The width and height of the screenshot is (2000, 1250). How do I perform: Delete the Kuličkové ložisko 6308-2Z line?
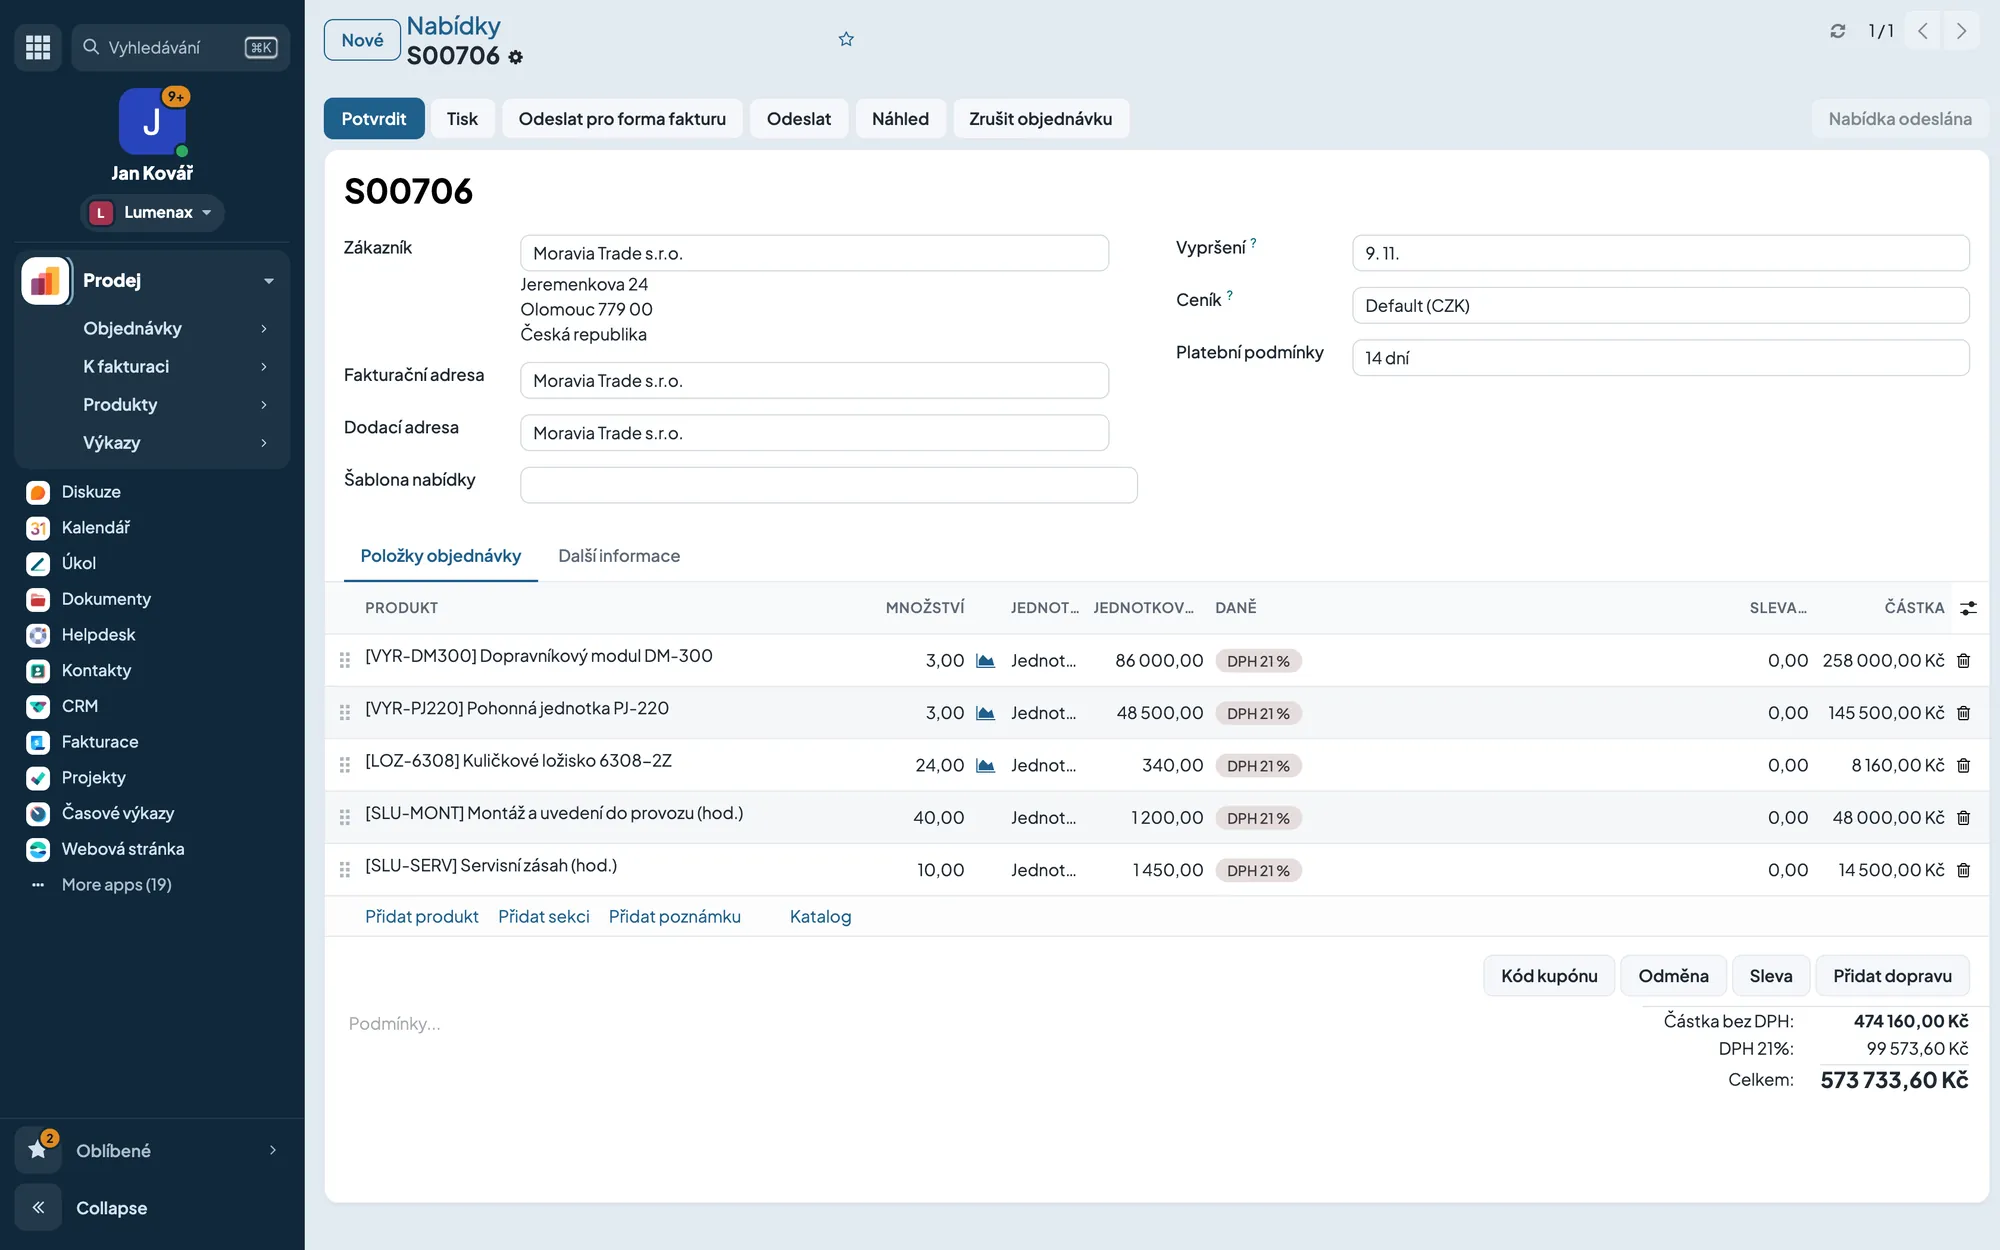[x=1963, y=765]
